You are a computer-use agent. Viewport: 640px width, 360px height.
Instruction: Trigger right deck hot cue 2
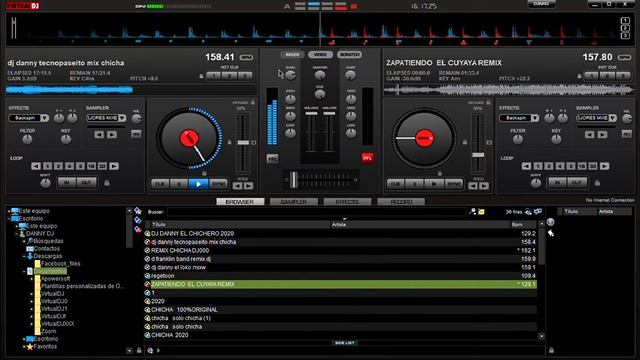pyautogui.click(x=607, y=76)
